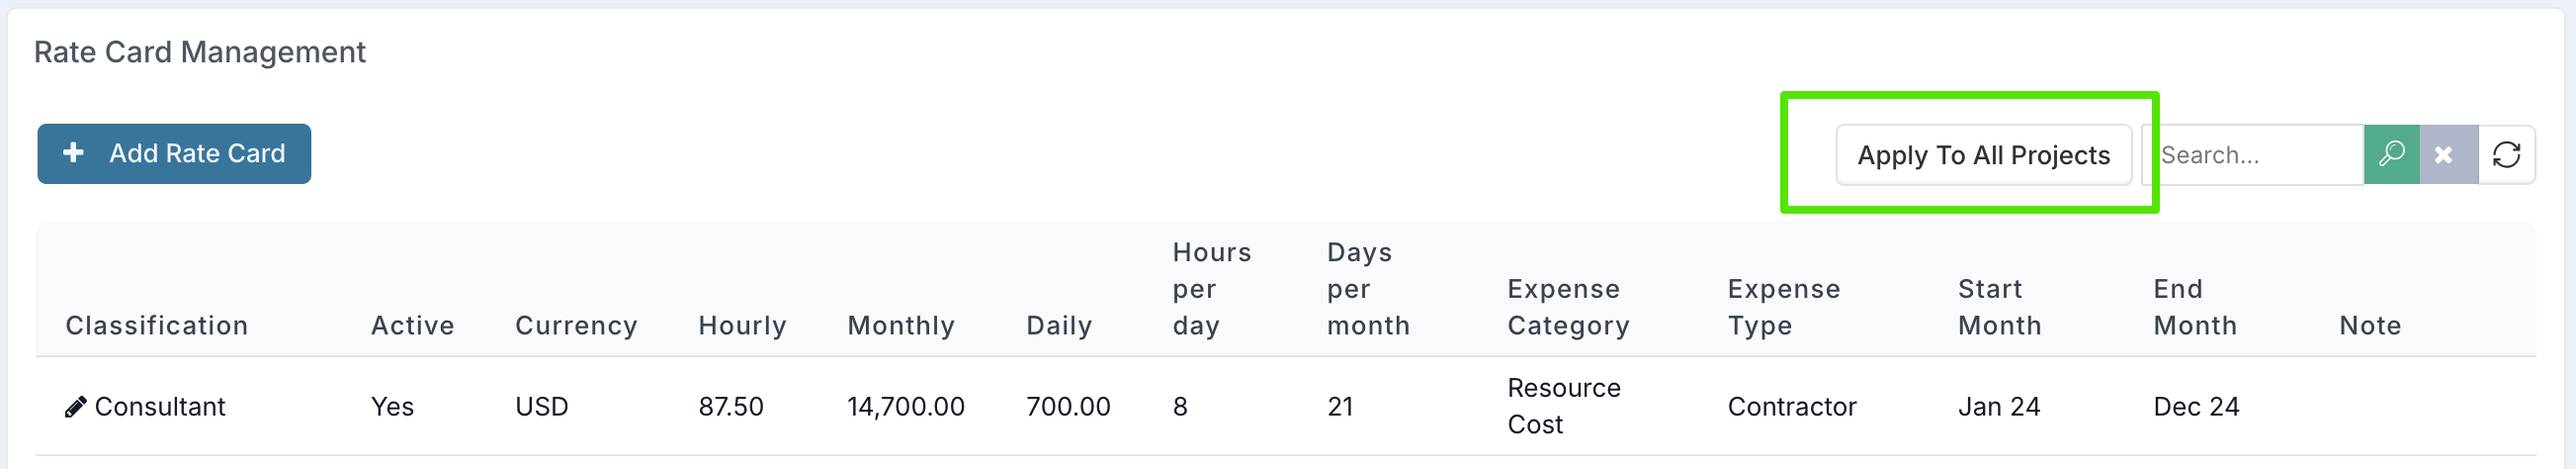Screen dimensions: 2576x469
Task: Sort by Start Month header
Action: pyautogui.click(x=1999, y=307)
